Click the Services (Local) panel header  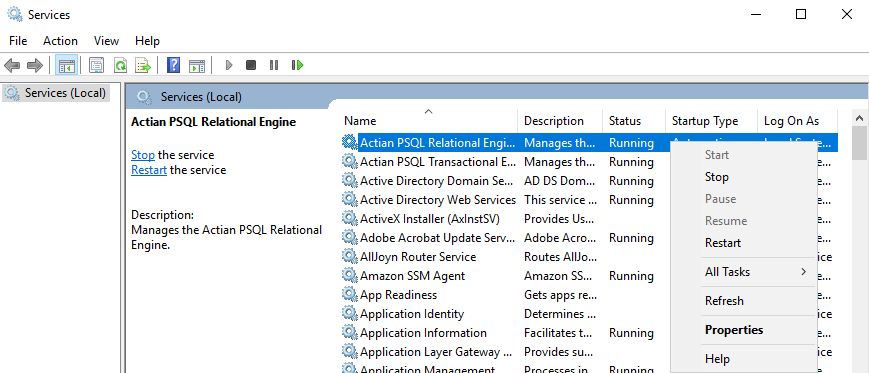201,97
